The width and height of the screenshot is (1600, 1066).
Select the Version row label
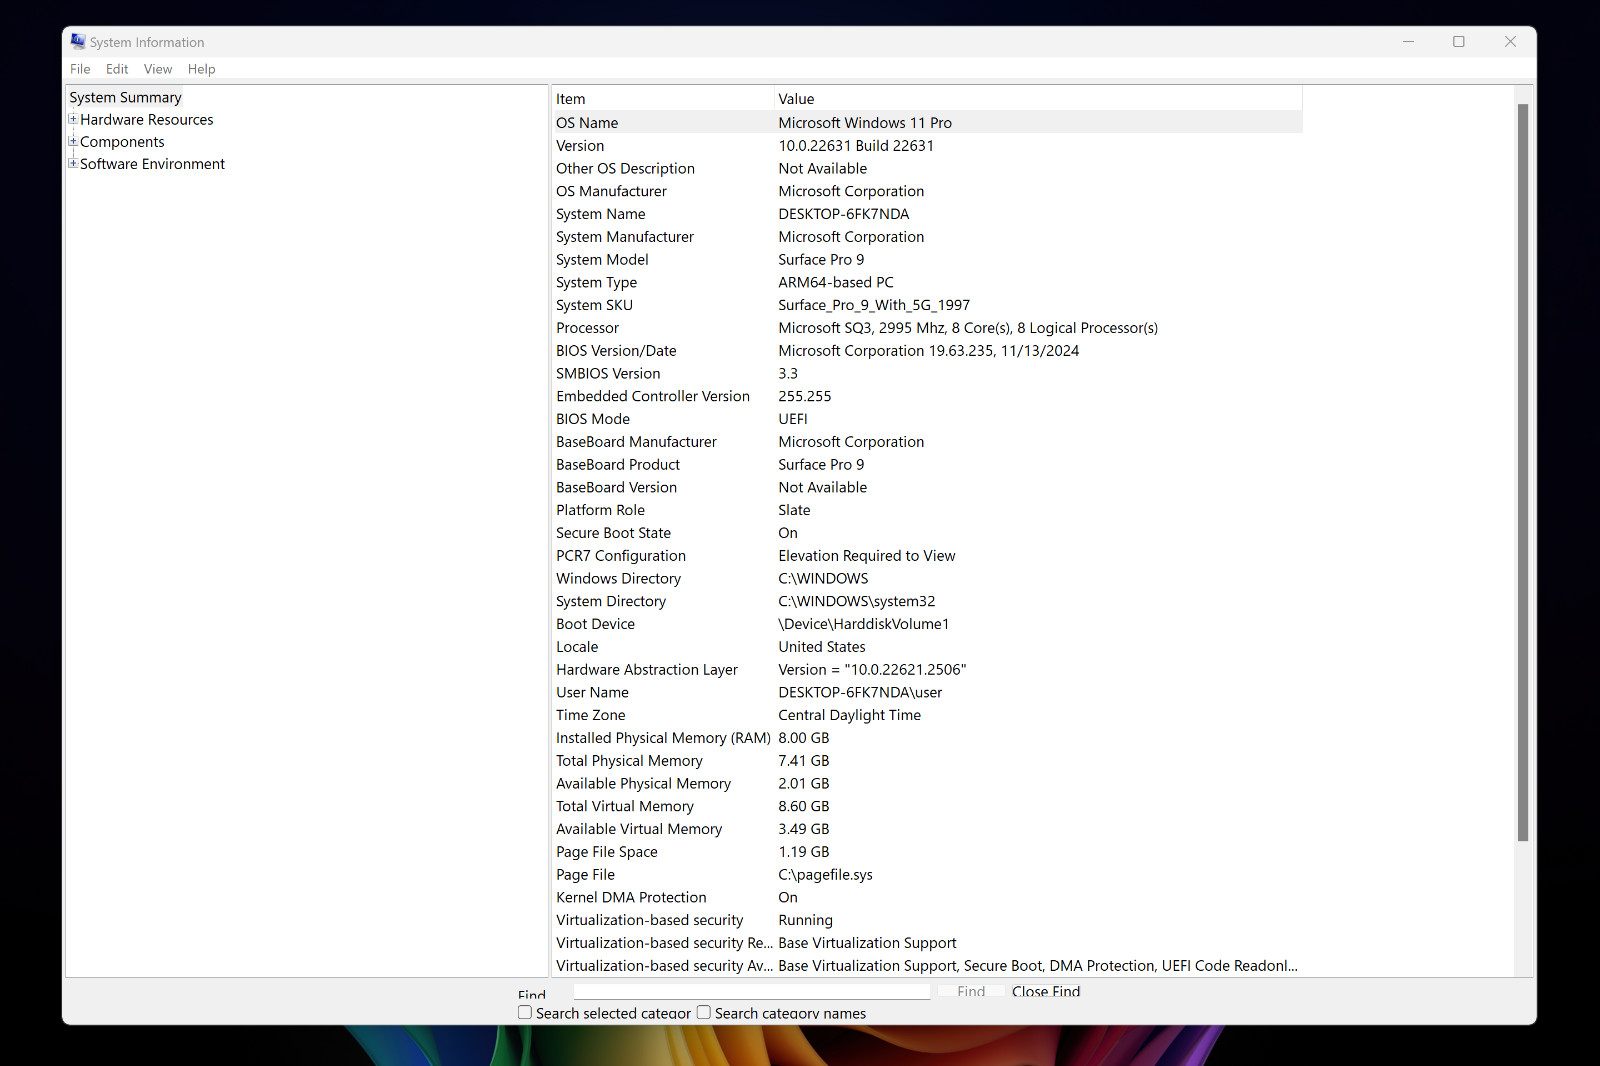[580, 146]
